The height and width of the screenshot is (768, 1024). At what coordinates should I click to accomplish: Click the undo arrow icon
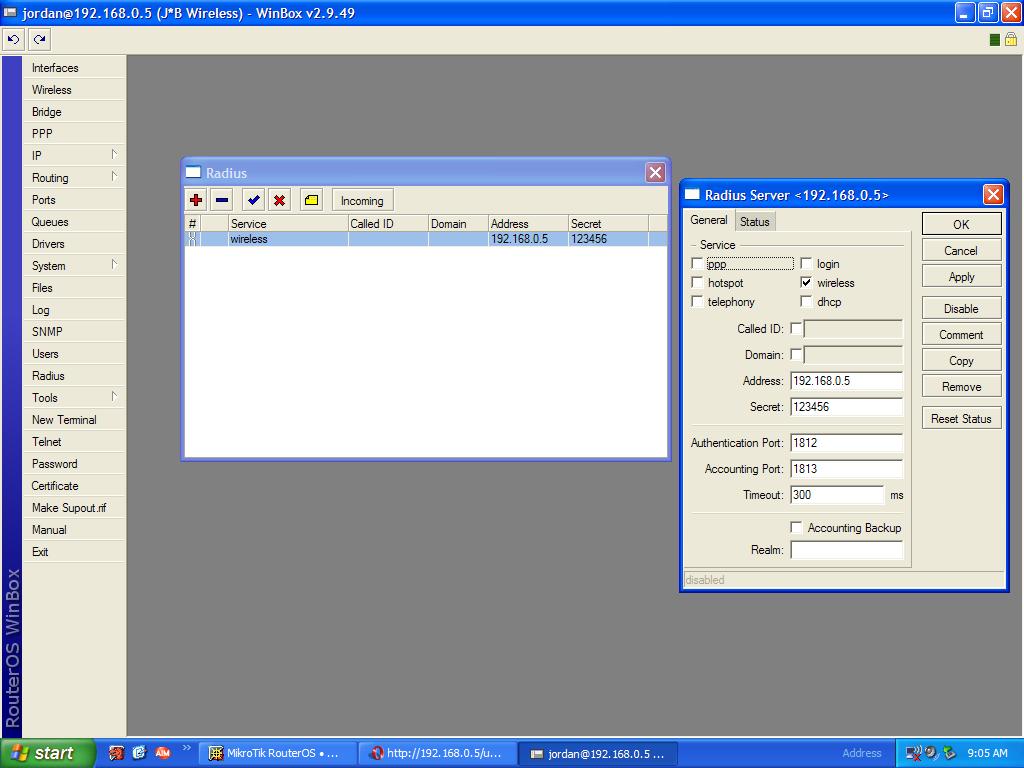click(x=13, y=39)
